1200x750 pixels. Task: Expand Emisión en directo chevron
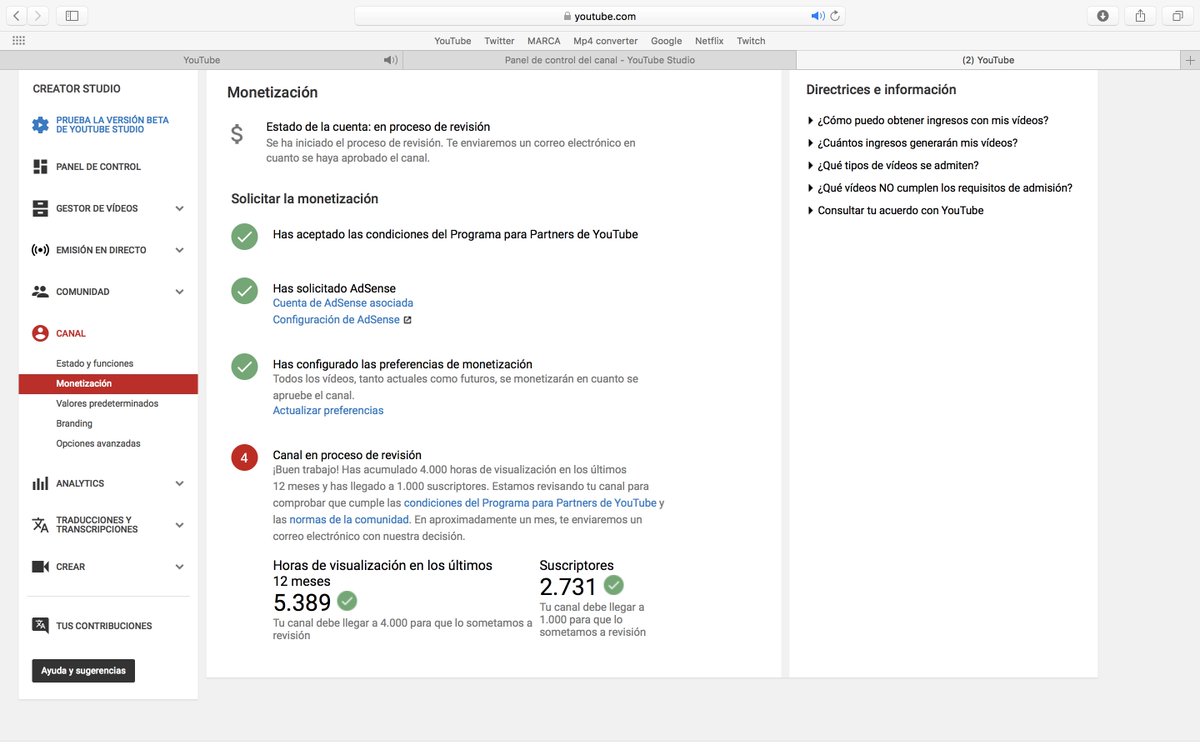[180, 250]
